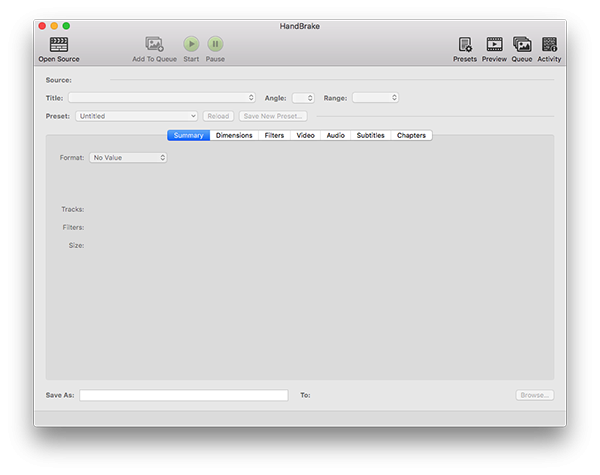Expand the Title dropdown
600x475 pixels.
point(162,98)
